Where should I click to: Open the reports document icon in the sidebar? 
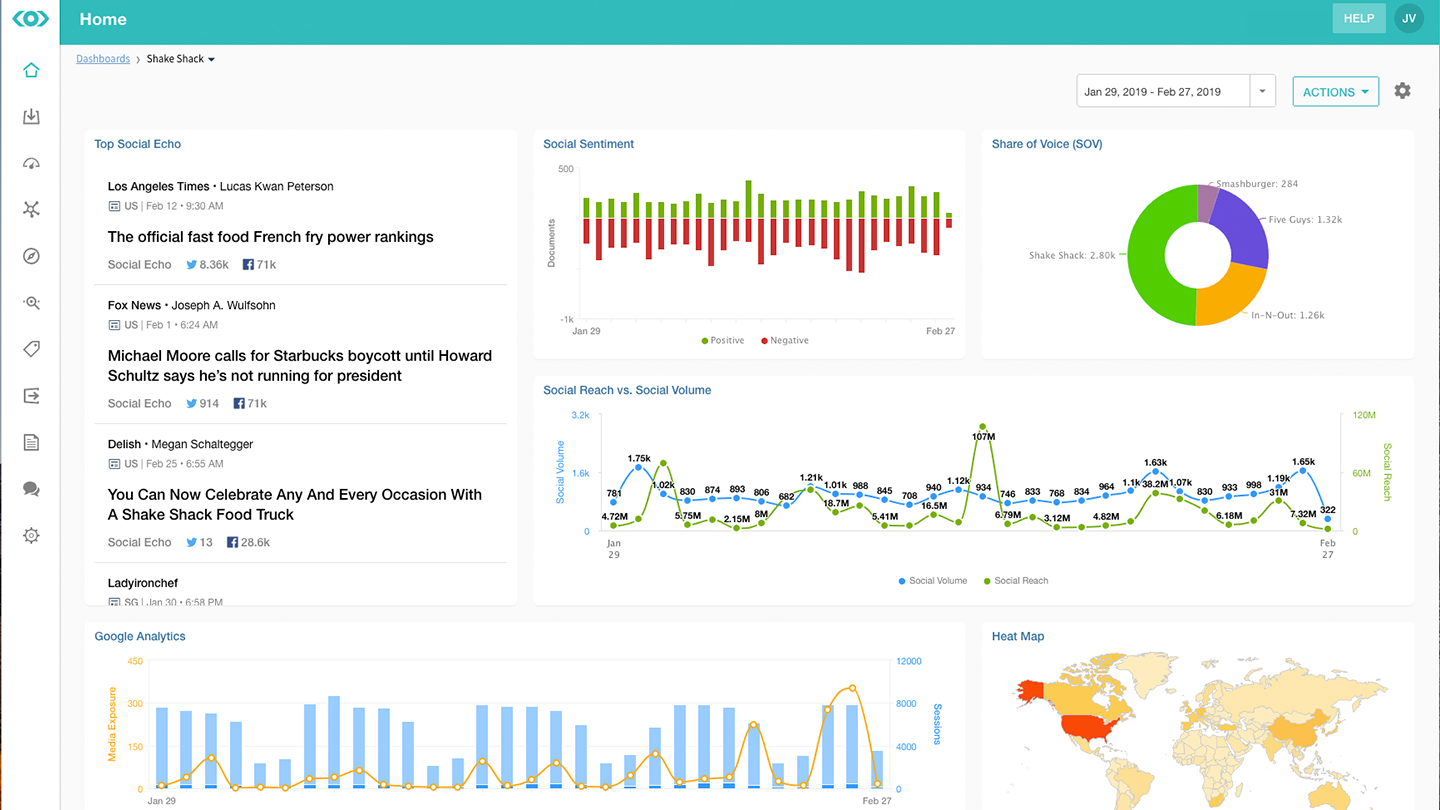click(x=31, y=441)
